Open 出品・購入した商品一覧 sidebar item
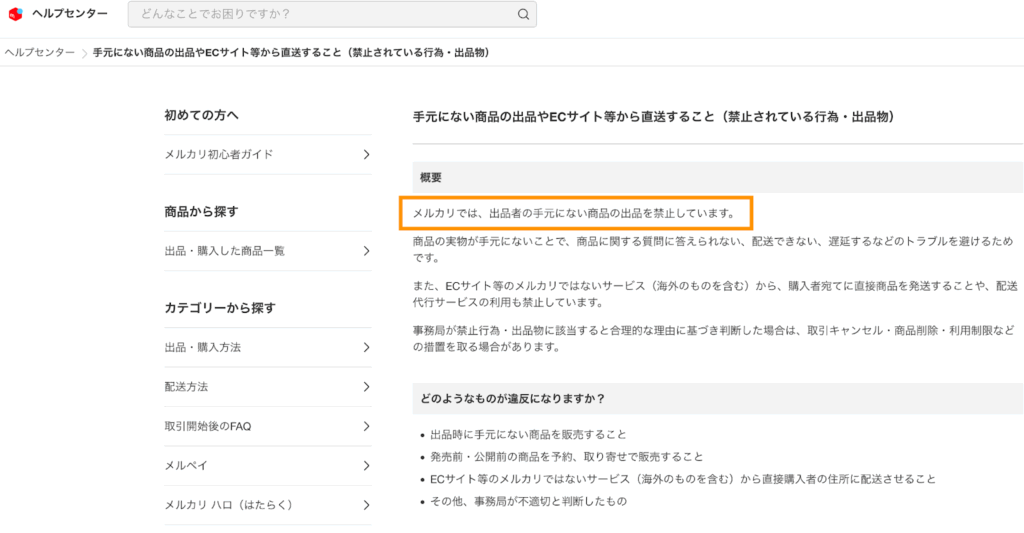Screen dimensions: 1024x533 tap(225, 251)
